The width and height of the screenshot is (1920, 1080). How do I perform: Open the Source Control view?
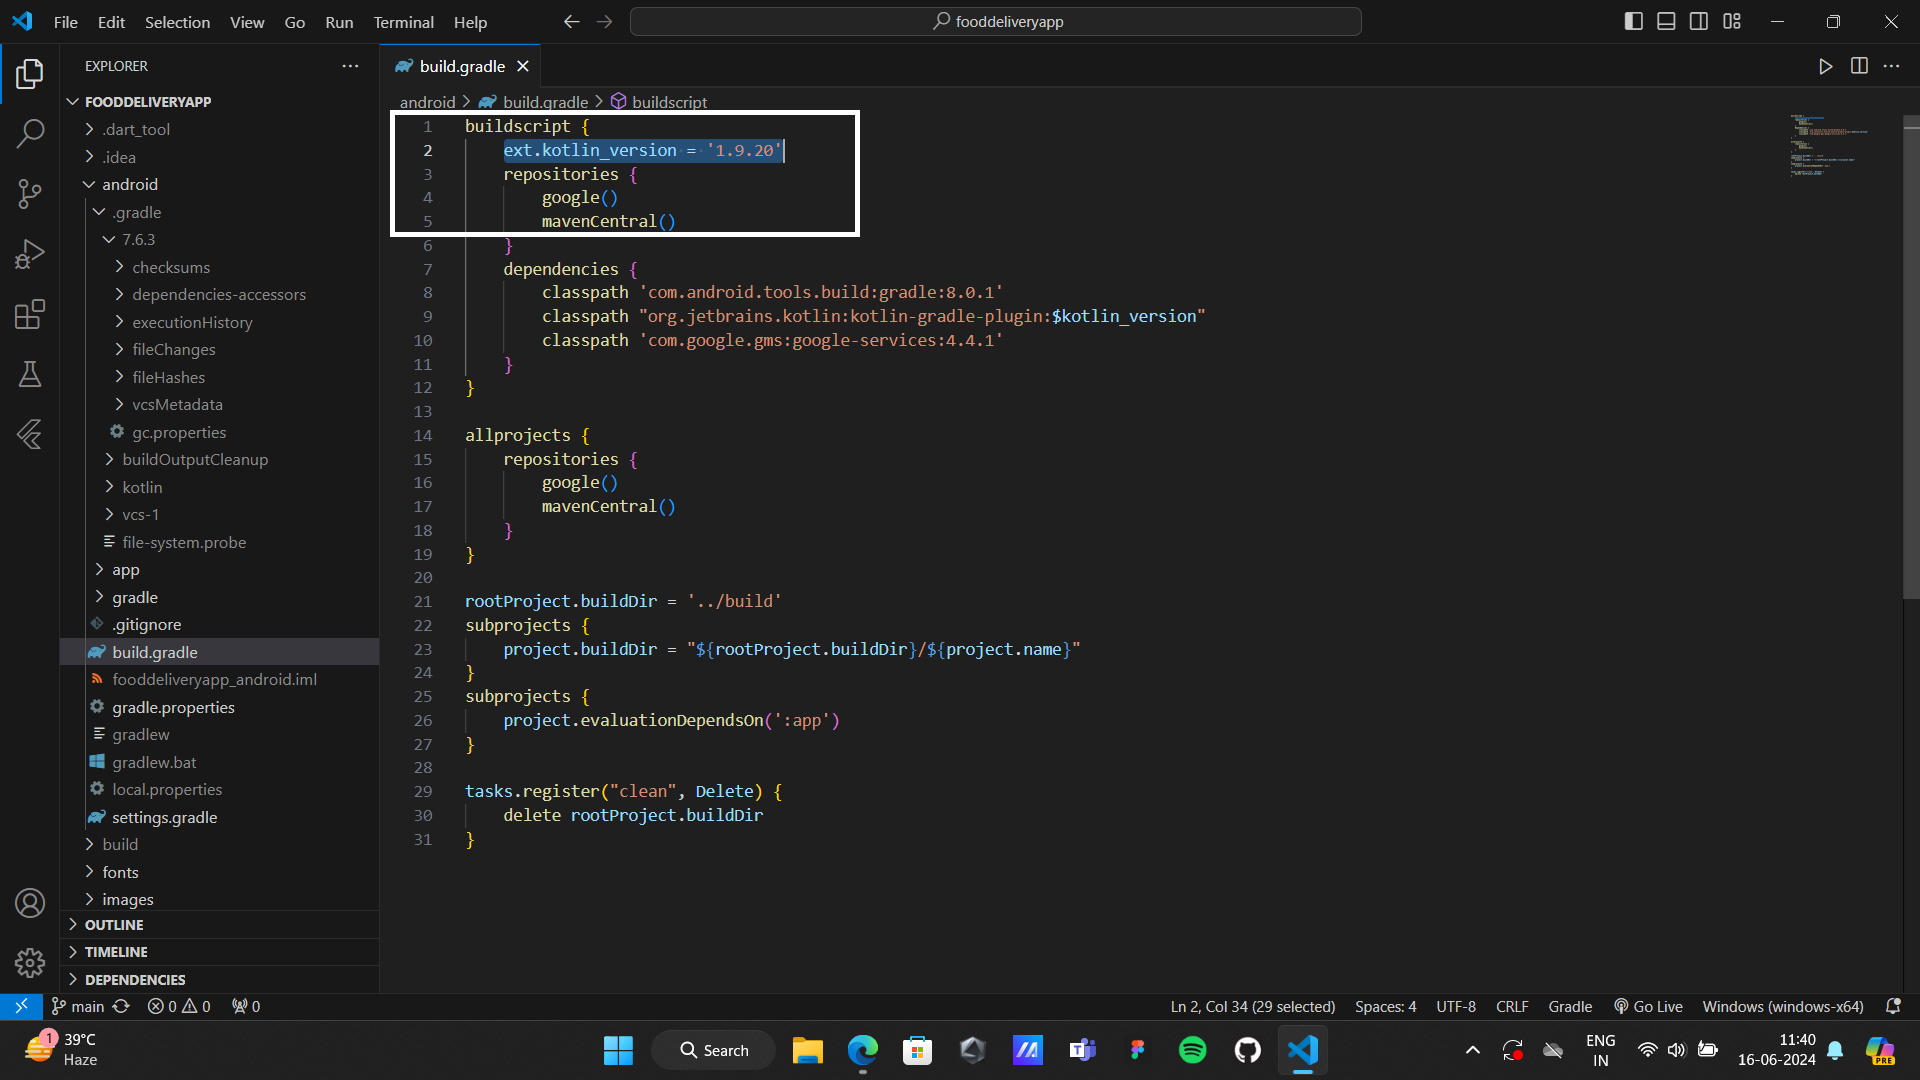[x=30, y=193]
